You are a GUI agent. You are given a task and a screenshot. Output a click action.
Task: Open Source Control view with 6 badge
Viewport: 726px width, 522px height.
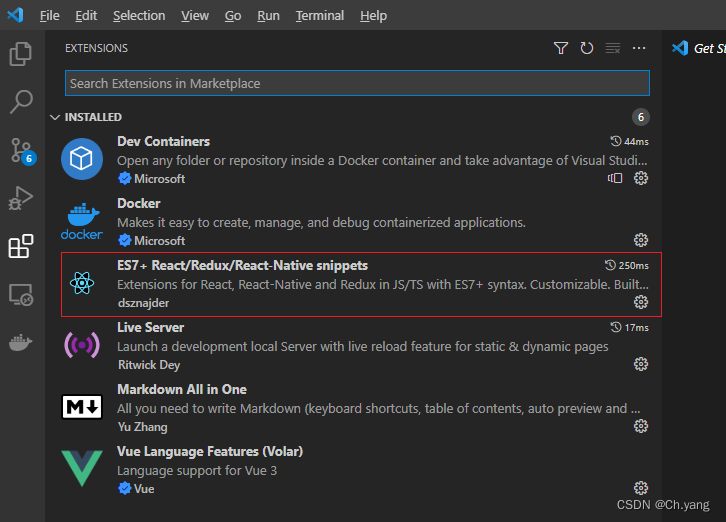(22, 151)
